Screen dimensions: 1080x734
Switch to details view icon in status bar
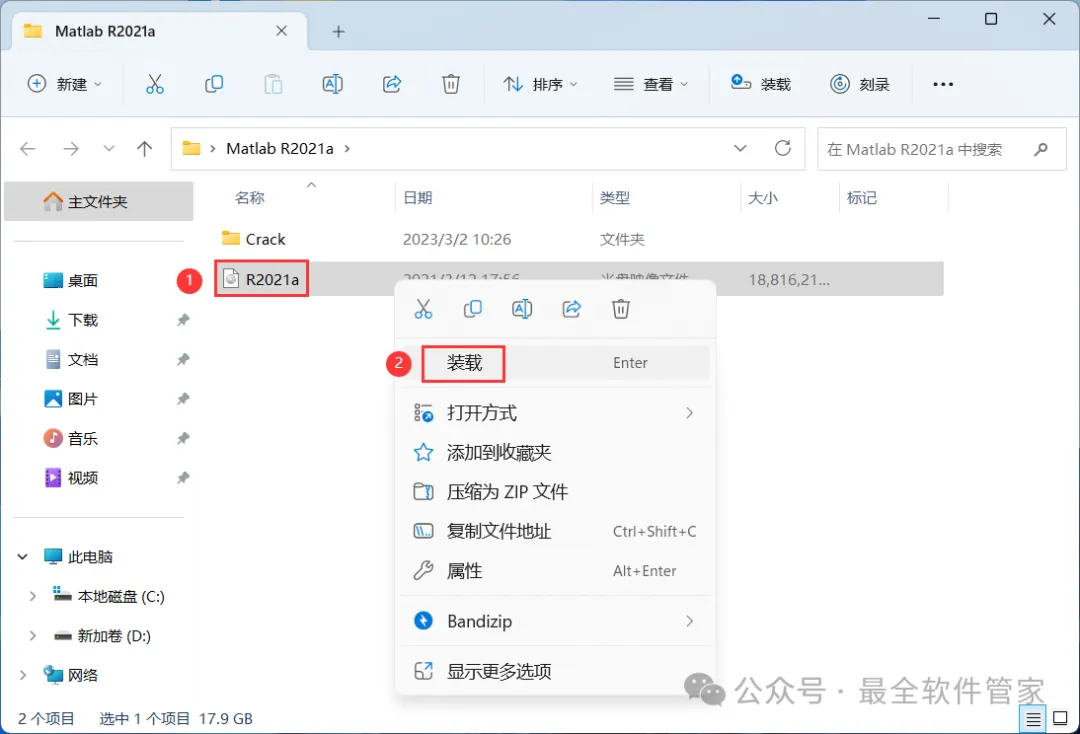pyautogui.click(x=1033, y=720)
